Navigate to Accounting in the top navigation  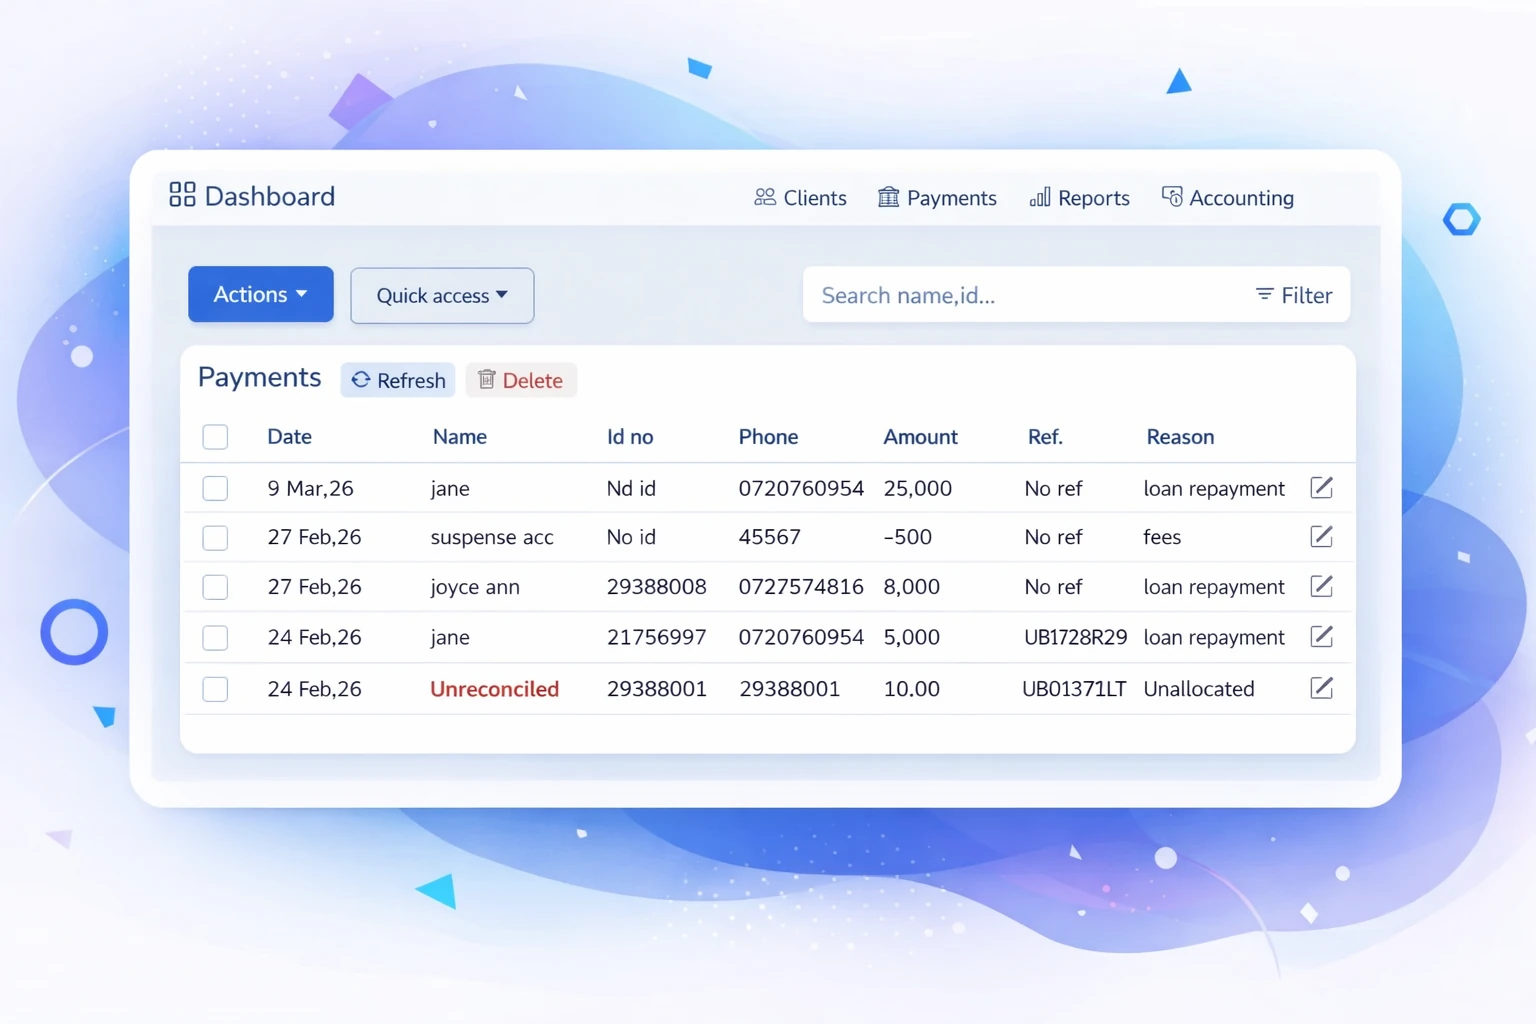pos(1227,198)
